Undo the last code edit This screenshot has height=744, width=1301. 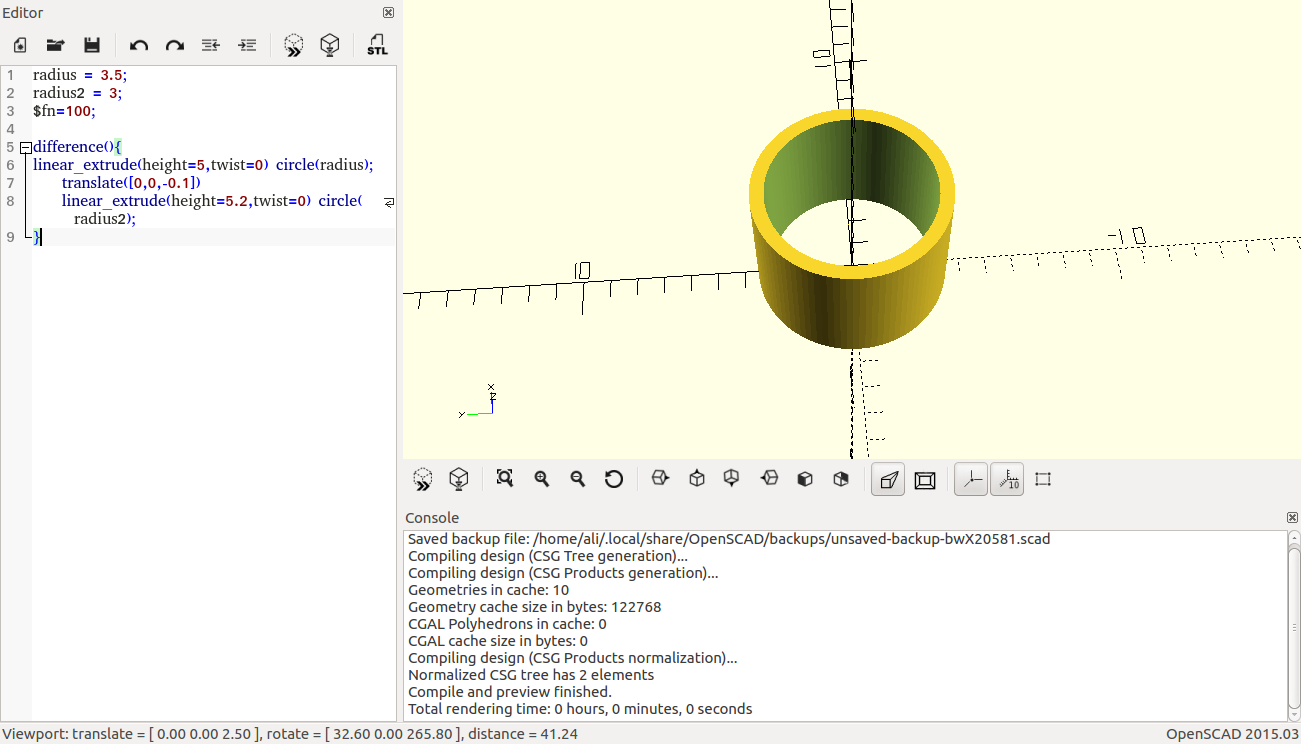click(x=139, y=45)
